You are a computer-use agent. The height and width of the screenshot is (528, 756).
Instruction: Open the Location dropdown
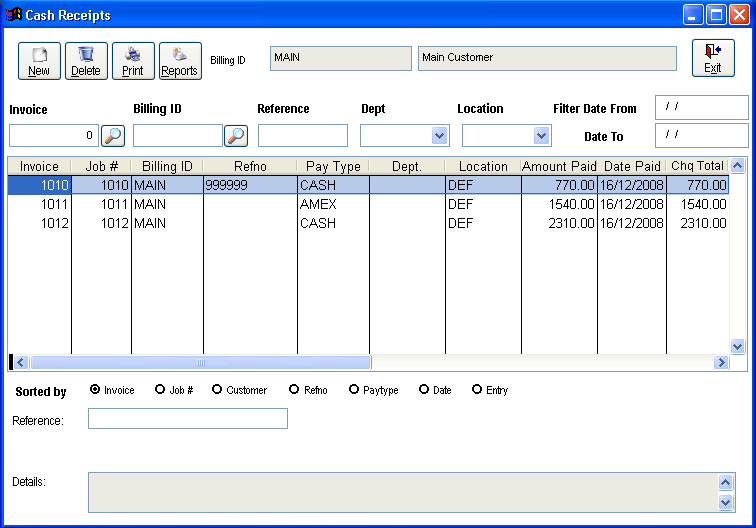pyautogui.click(x=541, y=136)
